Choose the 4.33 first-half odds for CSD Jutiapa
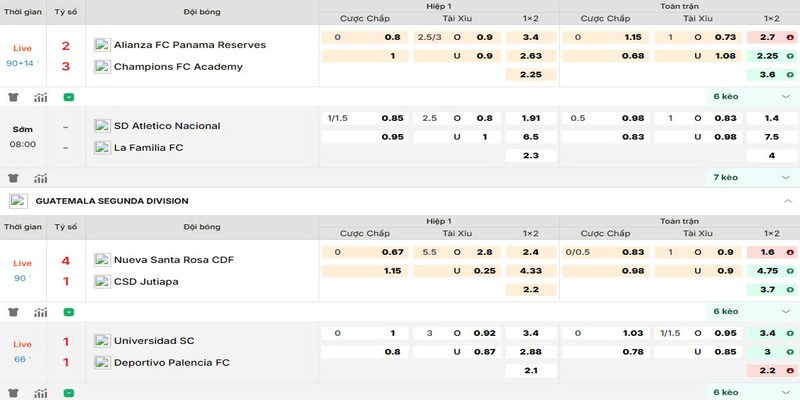This screenshot has width=800, height=400. pos(531,270)
